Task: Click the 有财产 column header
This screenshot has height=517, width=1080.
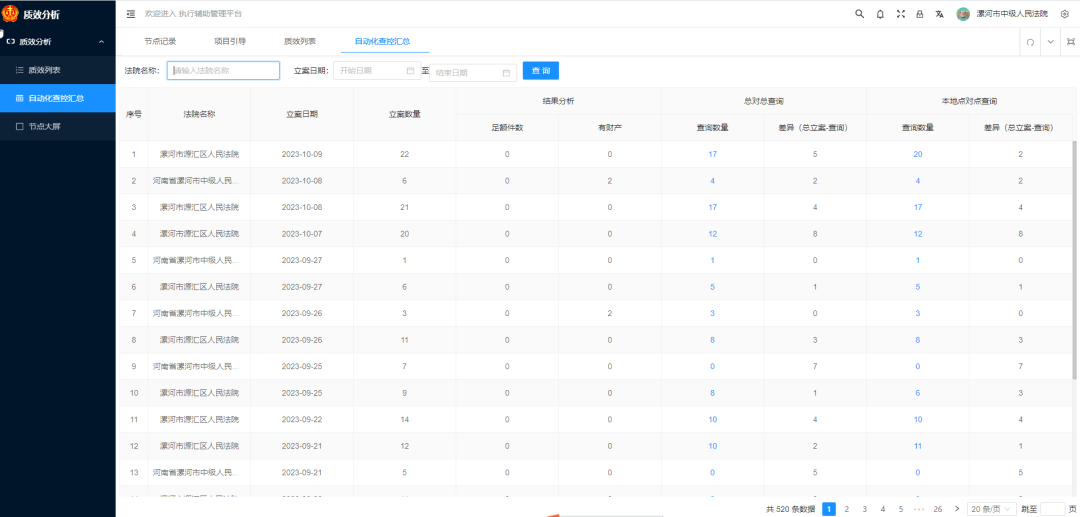Action: click(610, 127)
